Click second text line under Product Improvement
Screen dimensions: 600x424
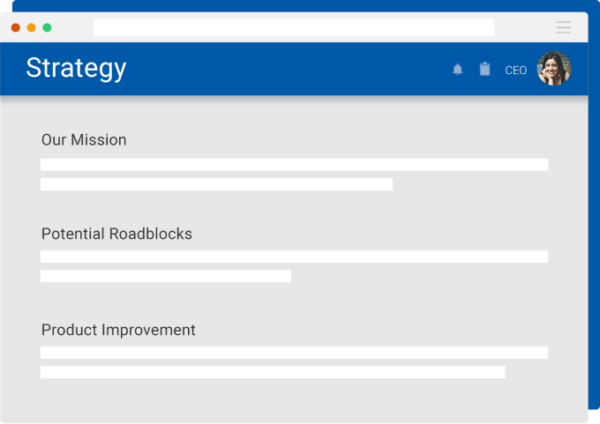pyautogui.click(x=272, y=372)
